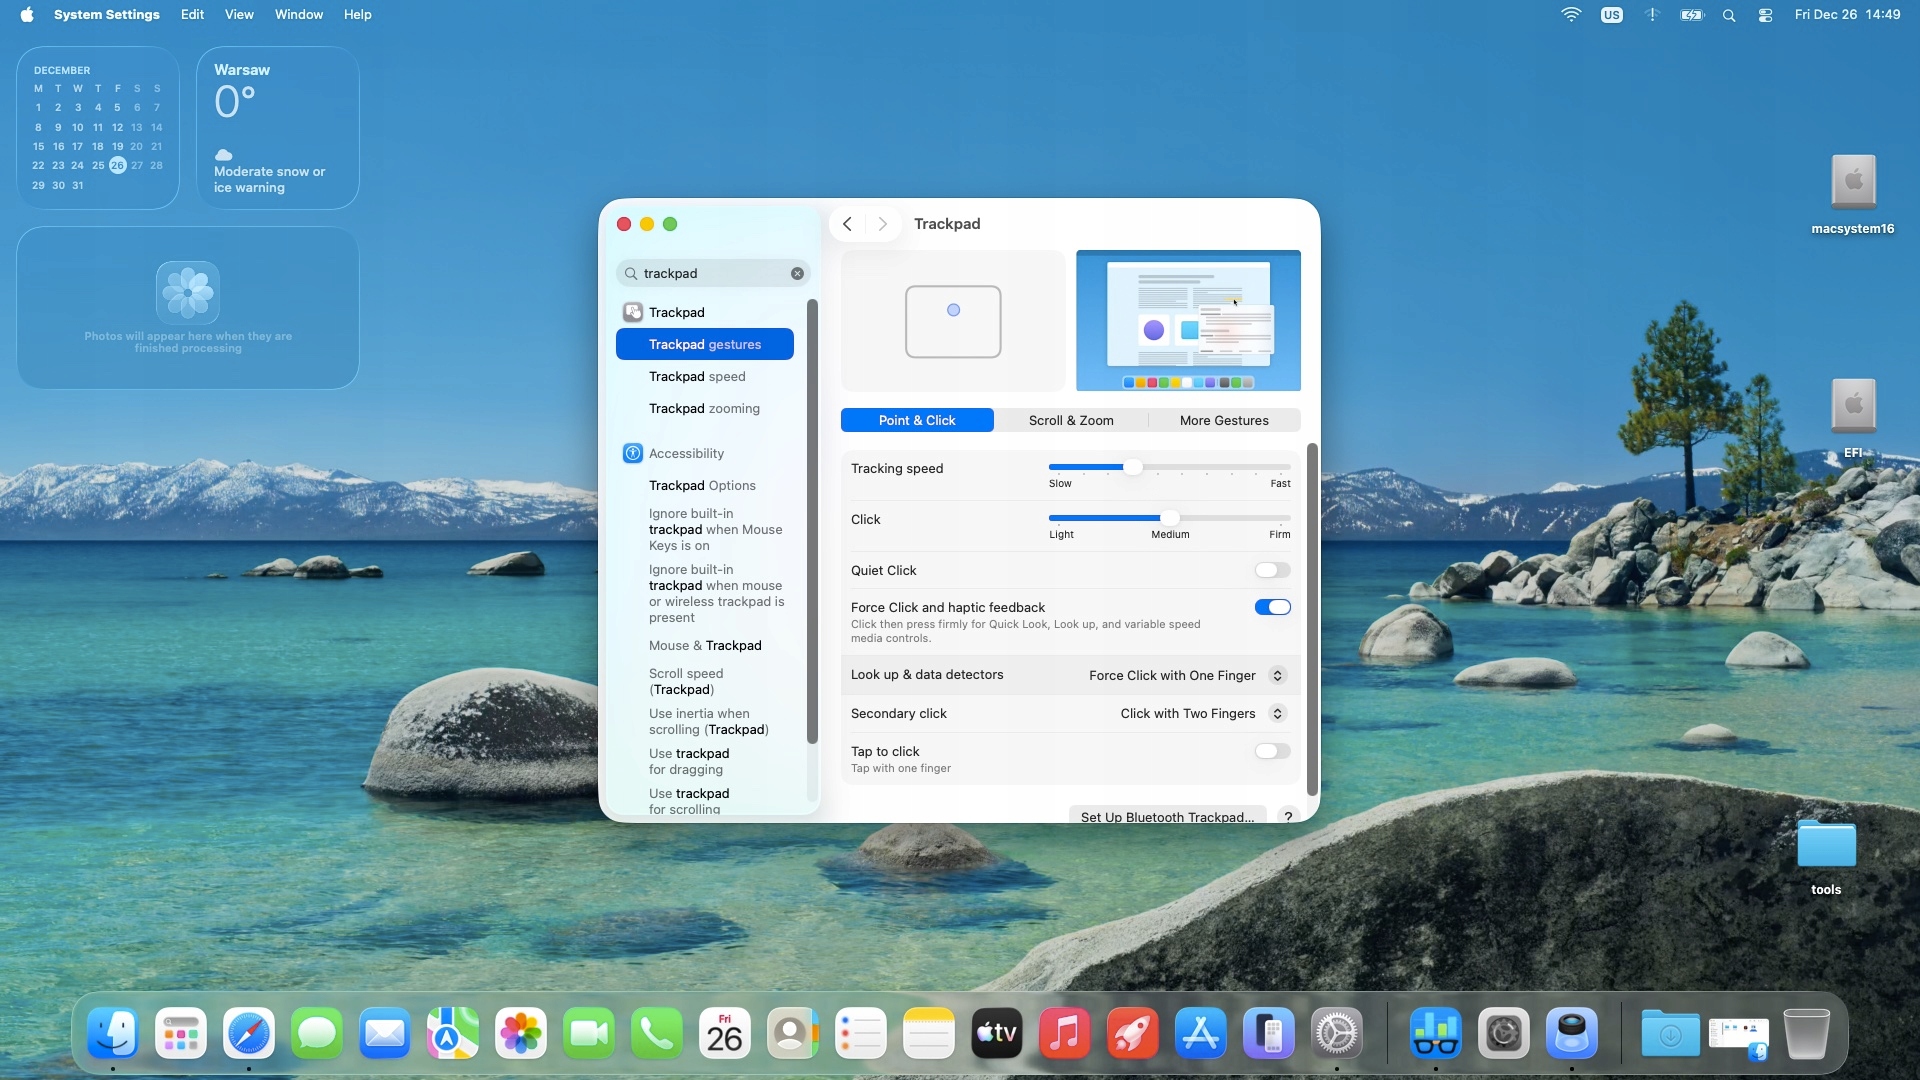Go back using the left chevron
The height and width of the screenshot is (1080, 1920).
[x=847, y=224]
